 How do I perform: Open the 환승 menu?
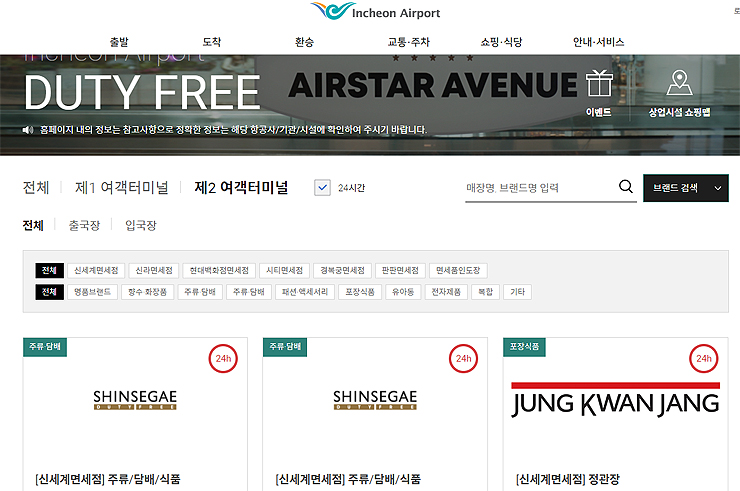(304, 42)
